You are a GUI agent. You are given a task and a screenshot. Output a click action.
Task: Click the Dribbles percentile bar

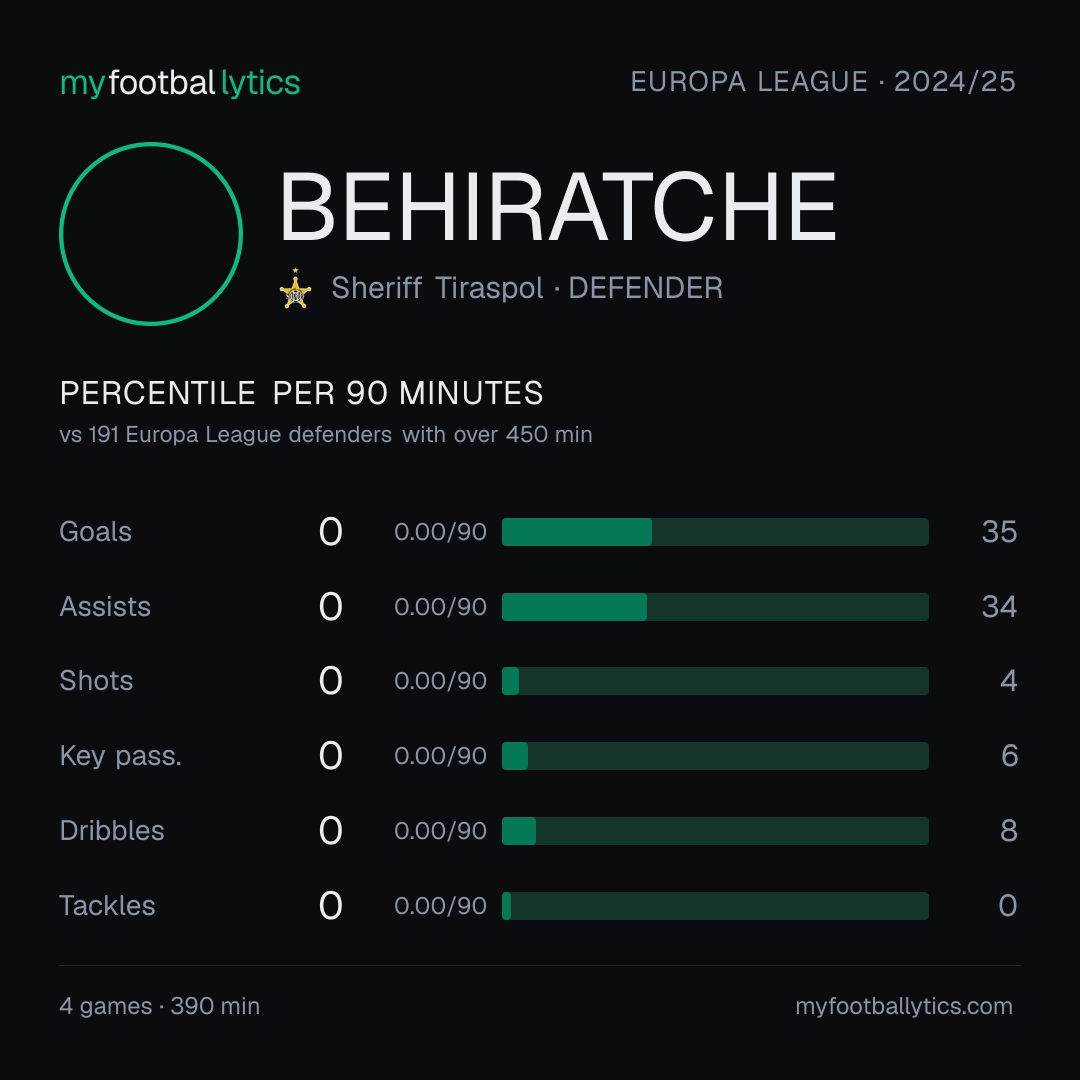coord(715,831)
